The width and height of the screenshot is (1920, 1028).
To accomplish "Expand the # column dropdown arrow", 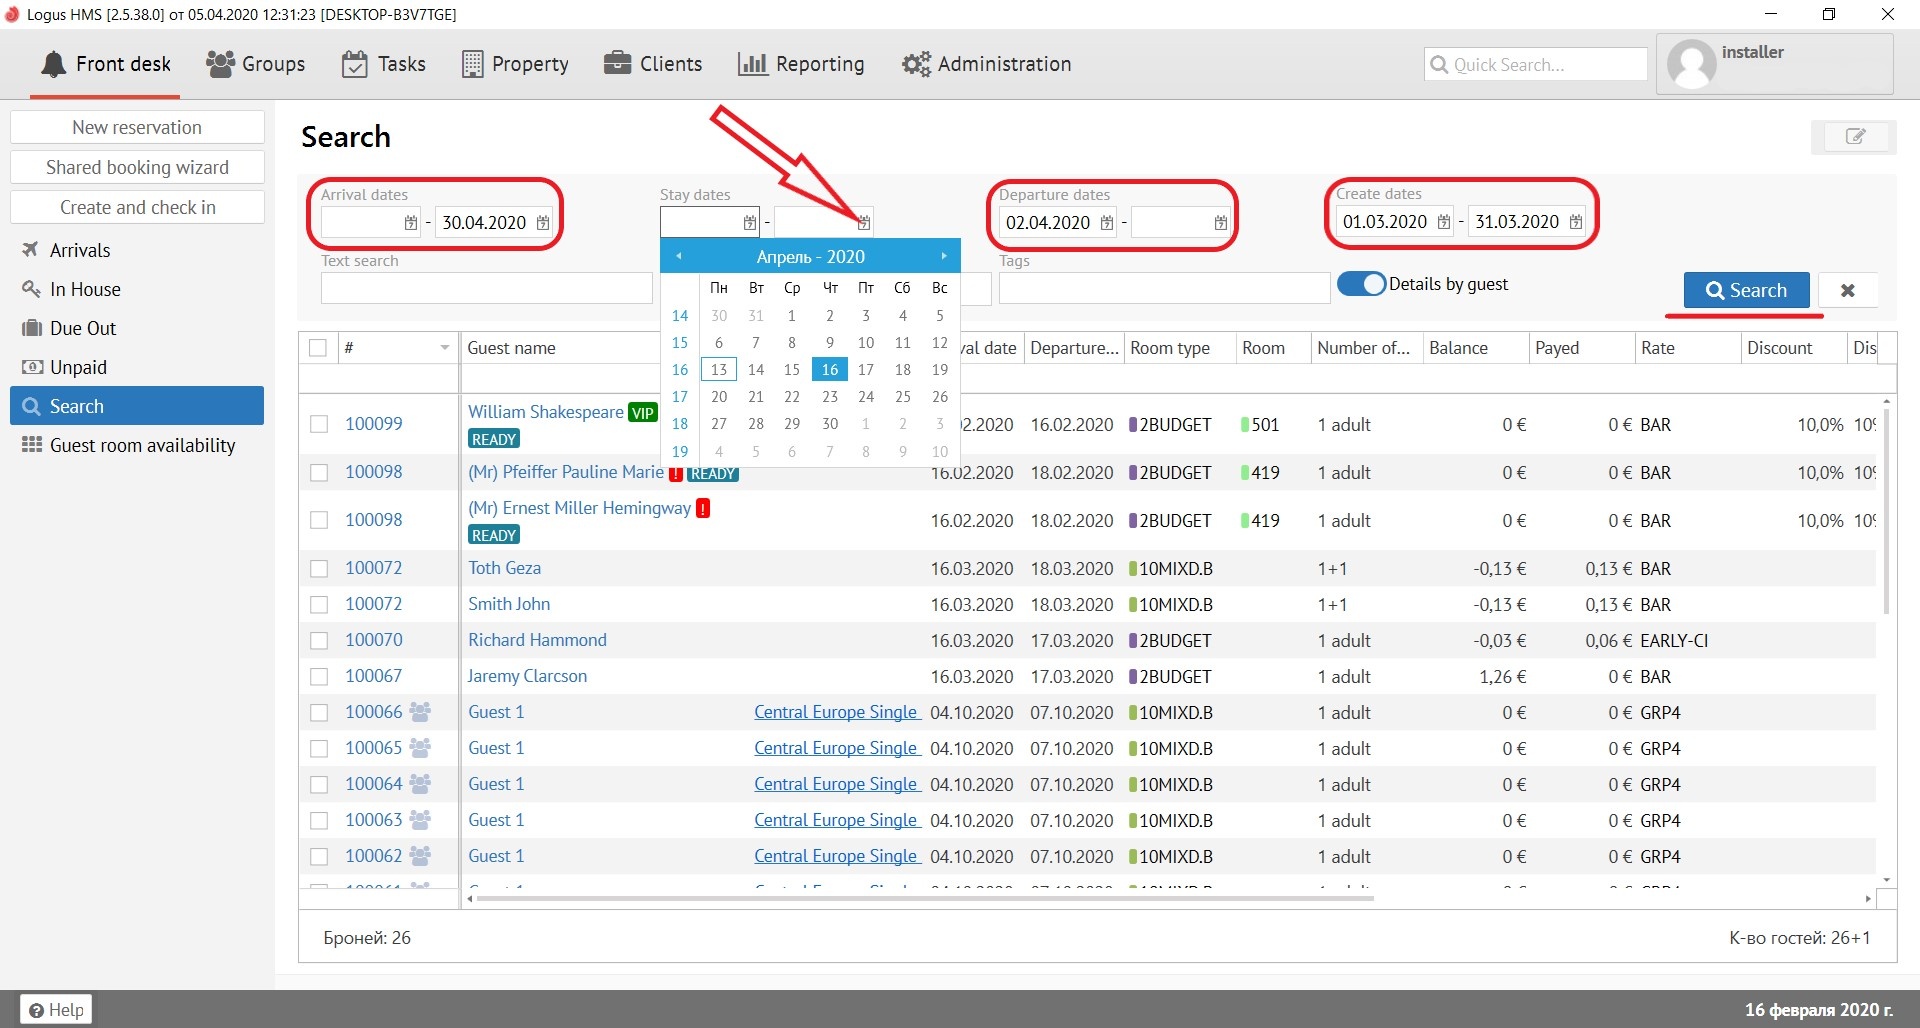I will 444,348.
